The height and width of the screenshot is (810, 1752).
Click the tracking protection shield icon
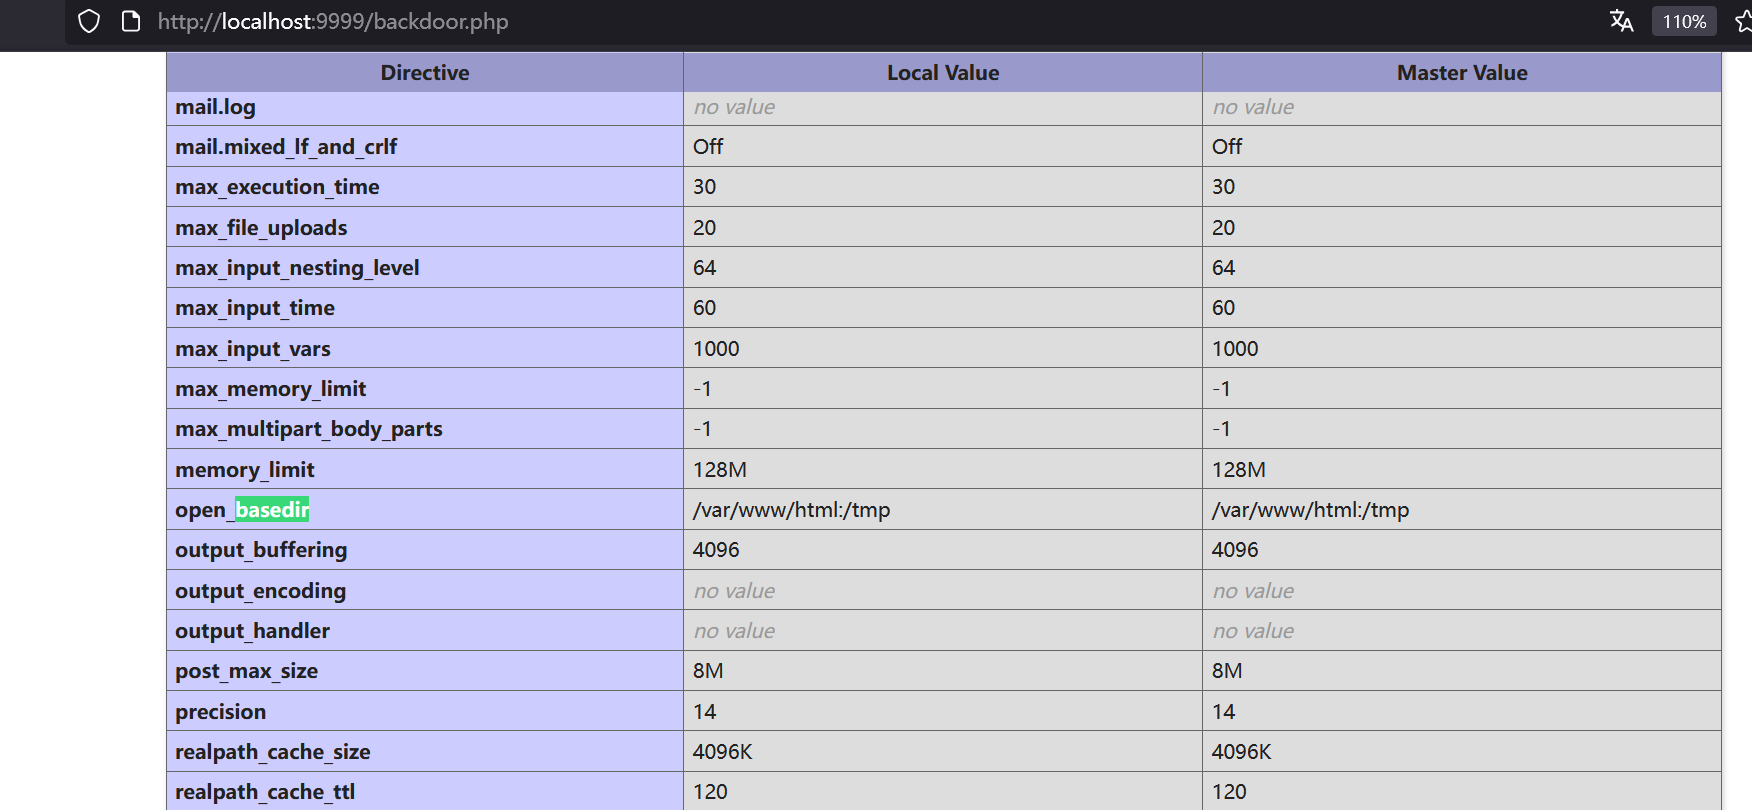[x=89, y=21]
